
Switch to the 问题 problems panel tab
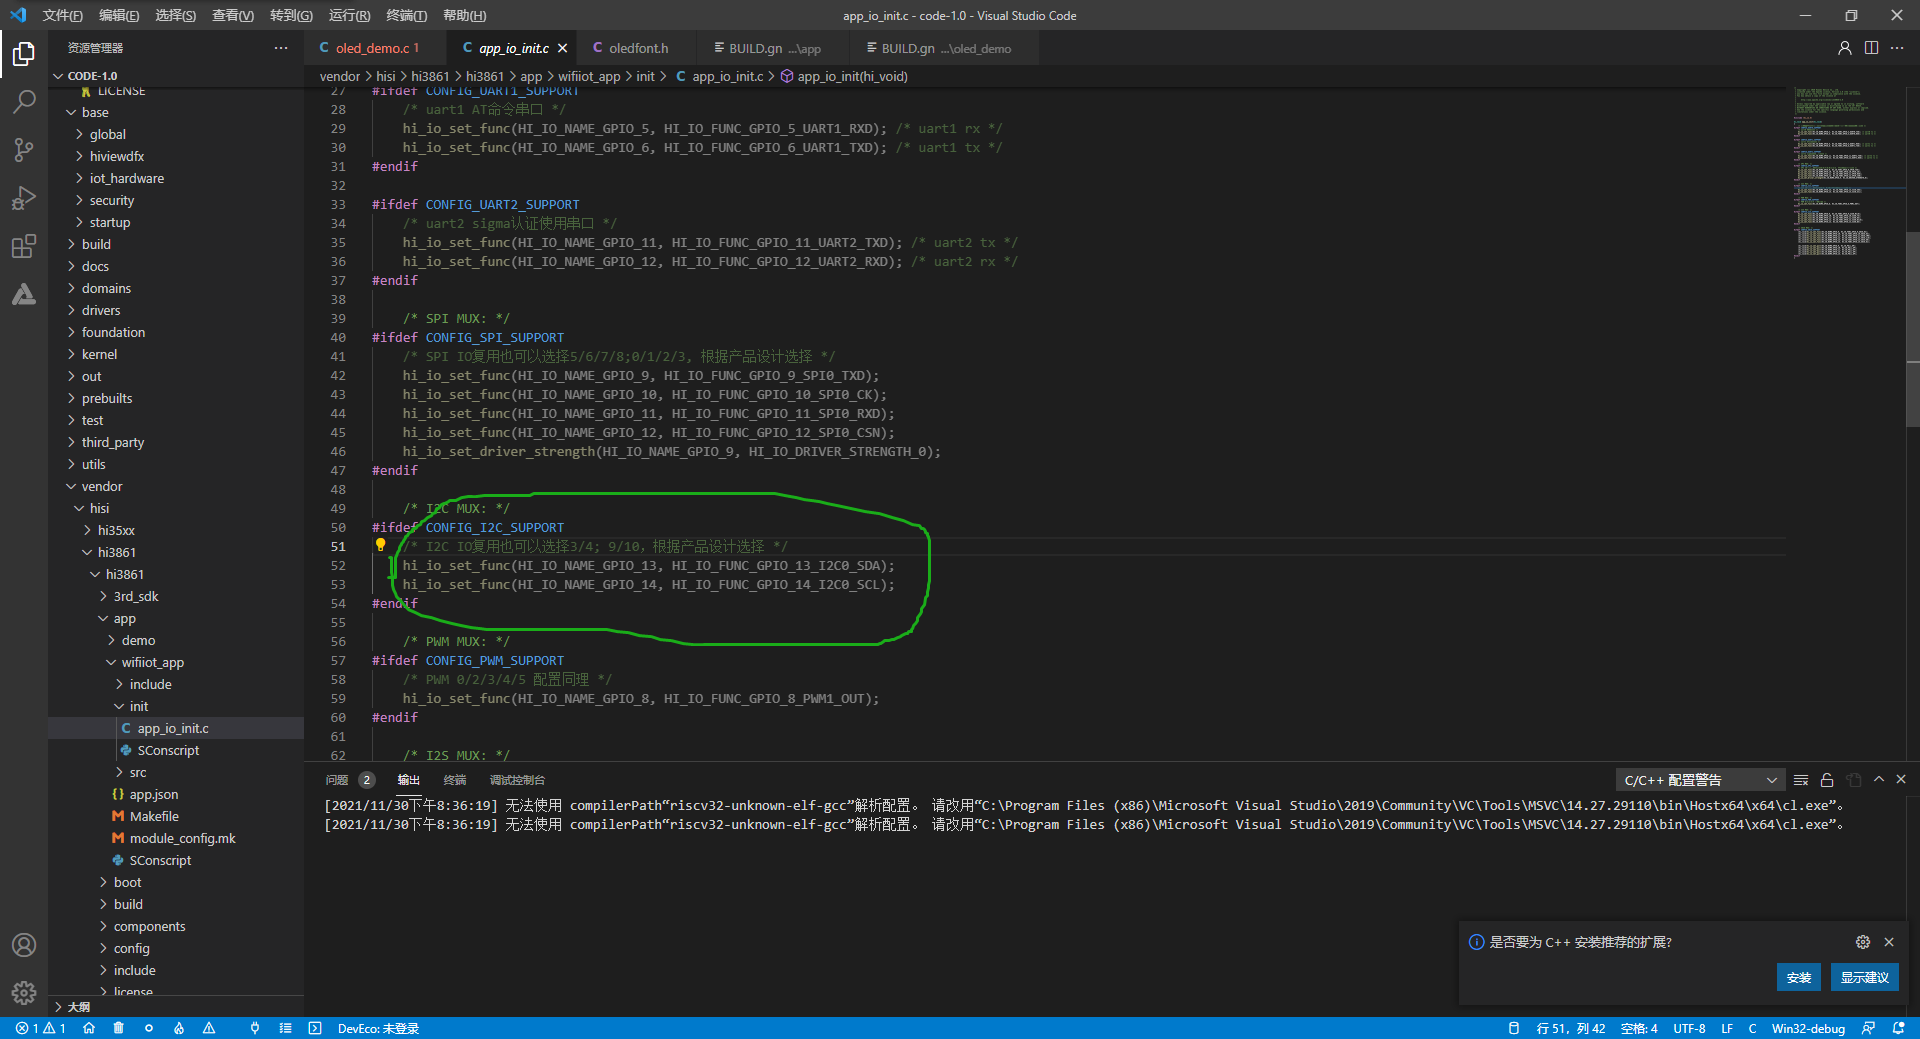click(x=349, y=780)
